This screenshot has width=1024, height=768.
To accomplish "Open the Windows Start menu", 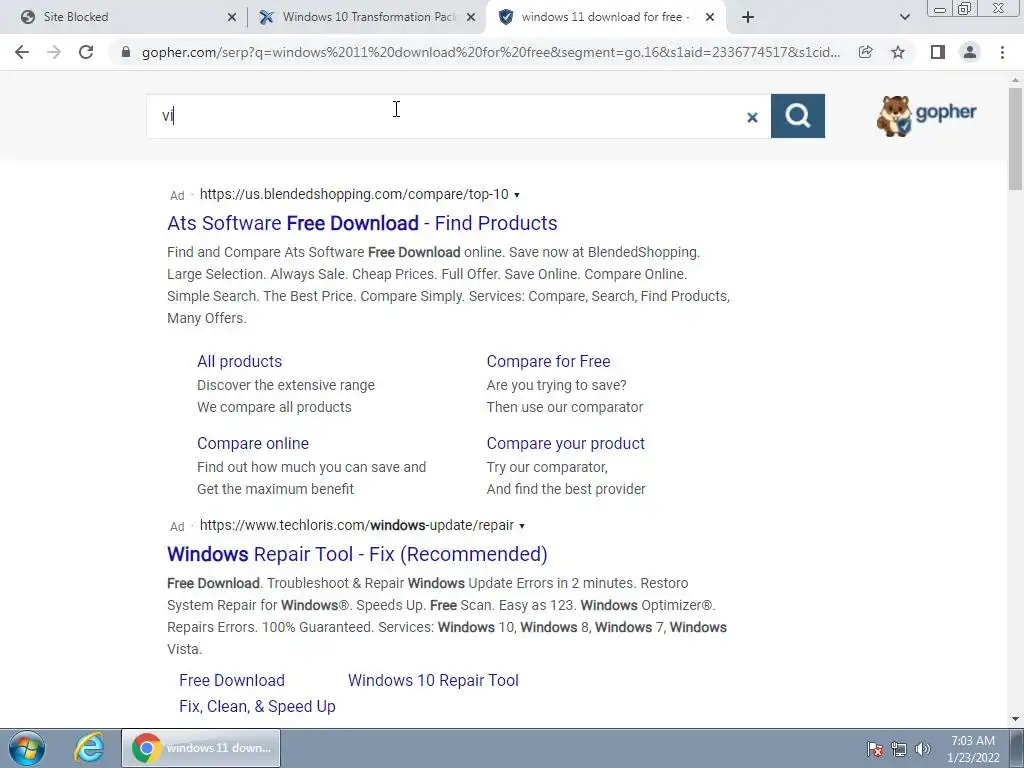I will [27, 748].
